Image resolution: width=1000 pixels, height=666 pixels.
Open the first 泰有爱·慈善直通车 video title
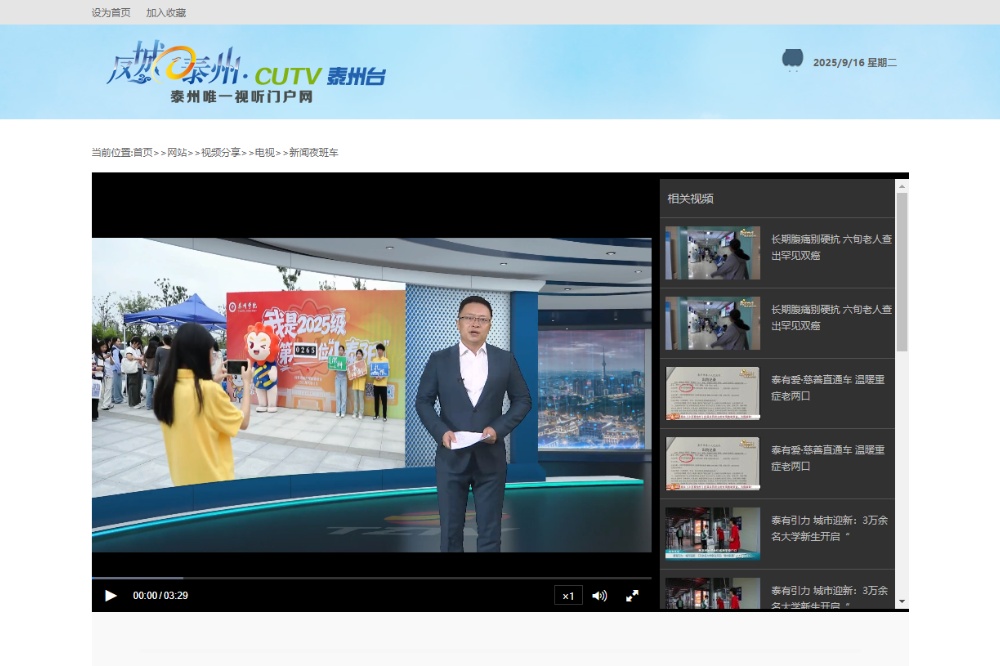click(x=827, y=388)
